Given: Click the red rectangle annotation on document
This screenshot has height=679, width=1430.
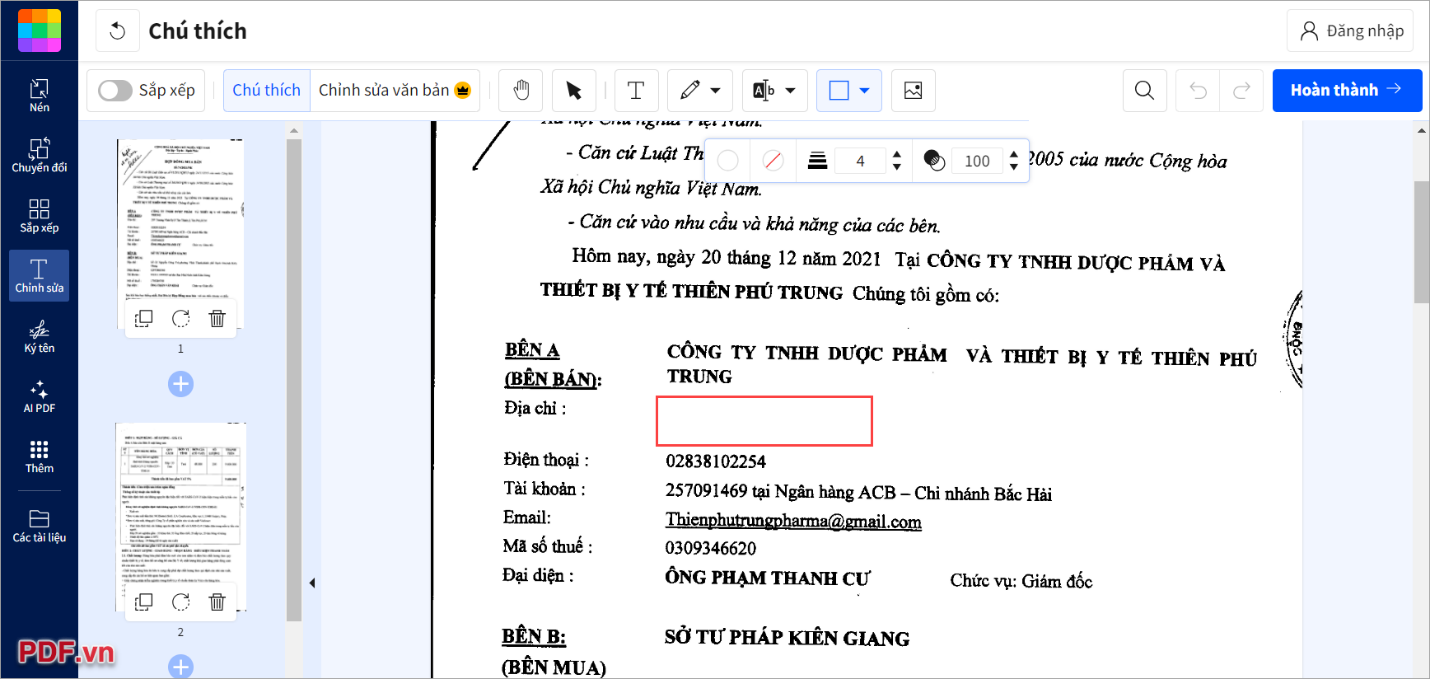Looking at the screenshot, I should point(764,421).
